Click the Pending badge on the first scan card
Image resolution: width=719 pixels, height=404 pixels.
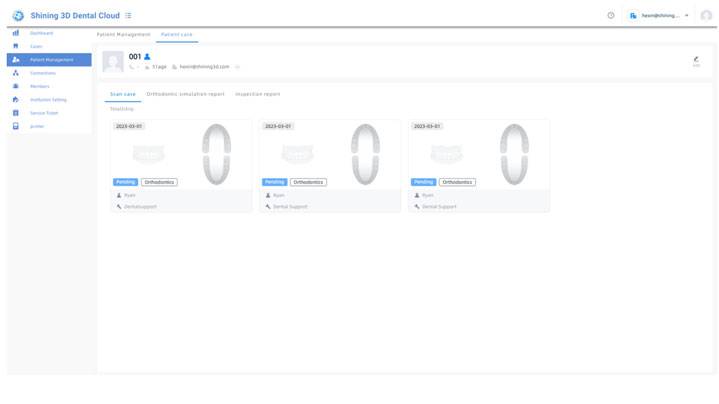(125, 182)
